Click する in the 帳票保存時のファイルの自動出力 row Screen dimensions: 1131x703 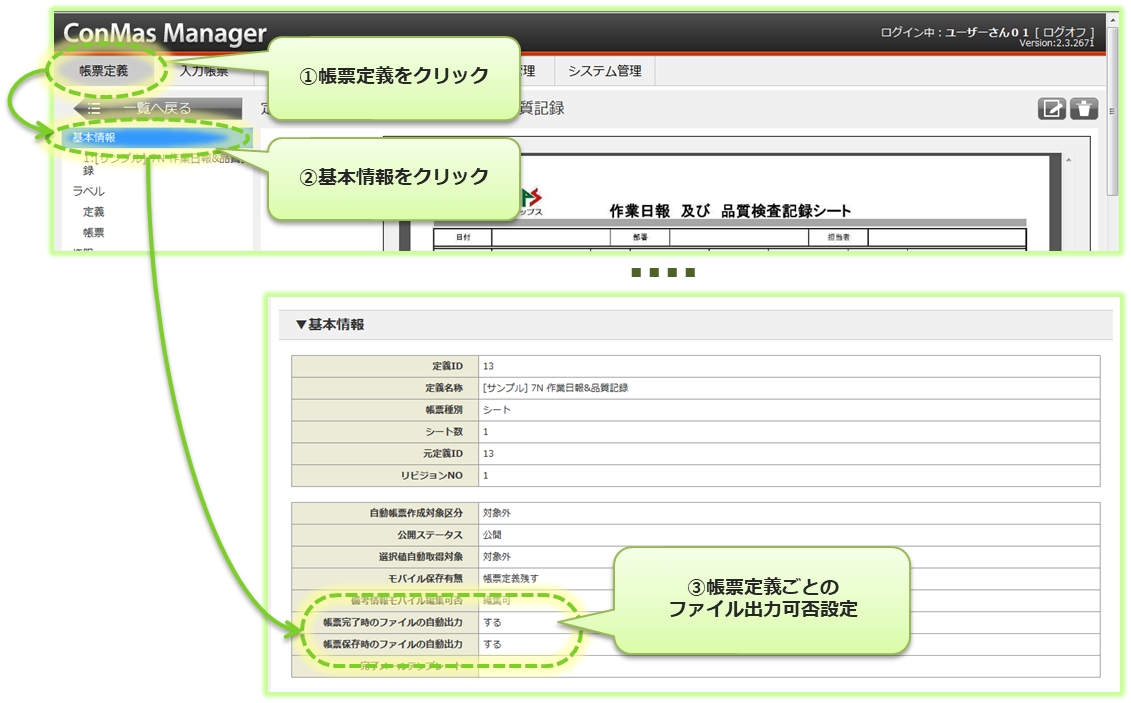coord(492,644)
